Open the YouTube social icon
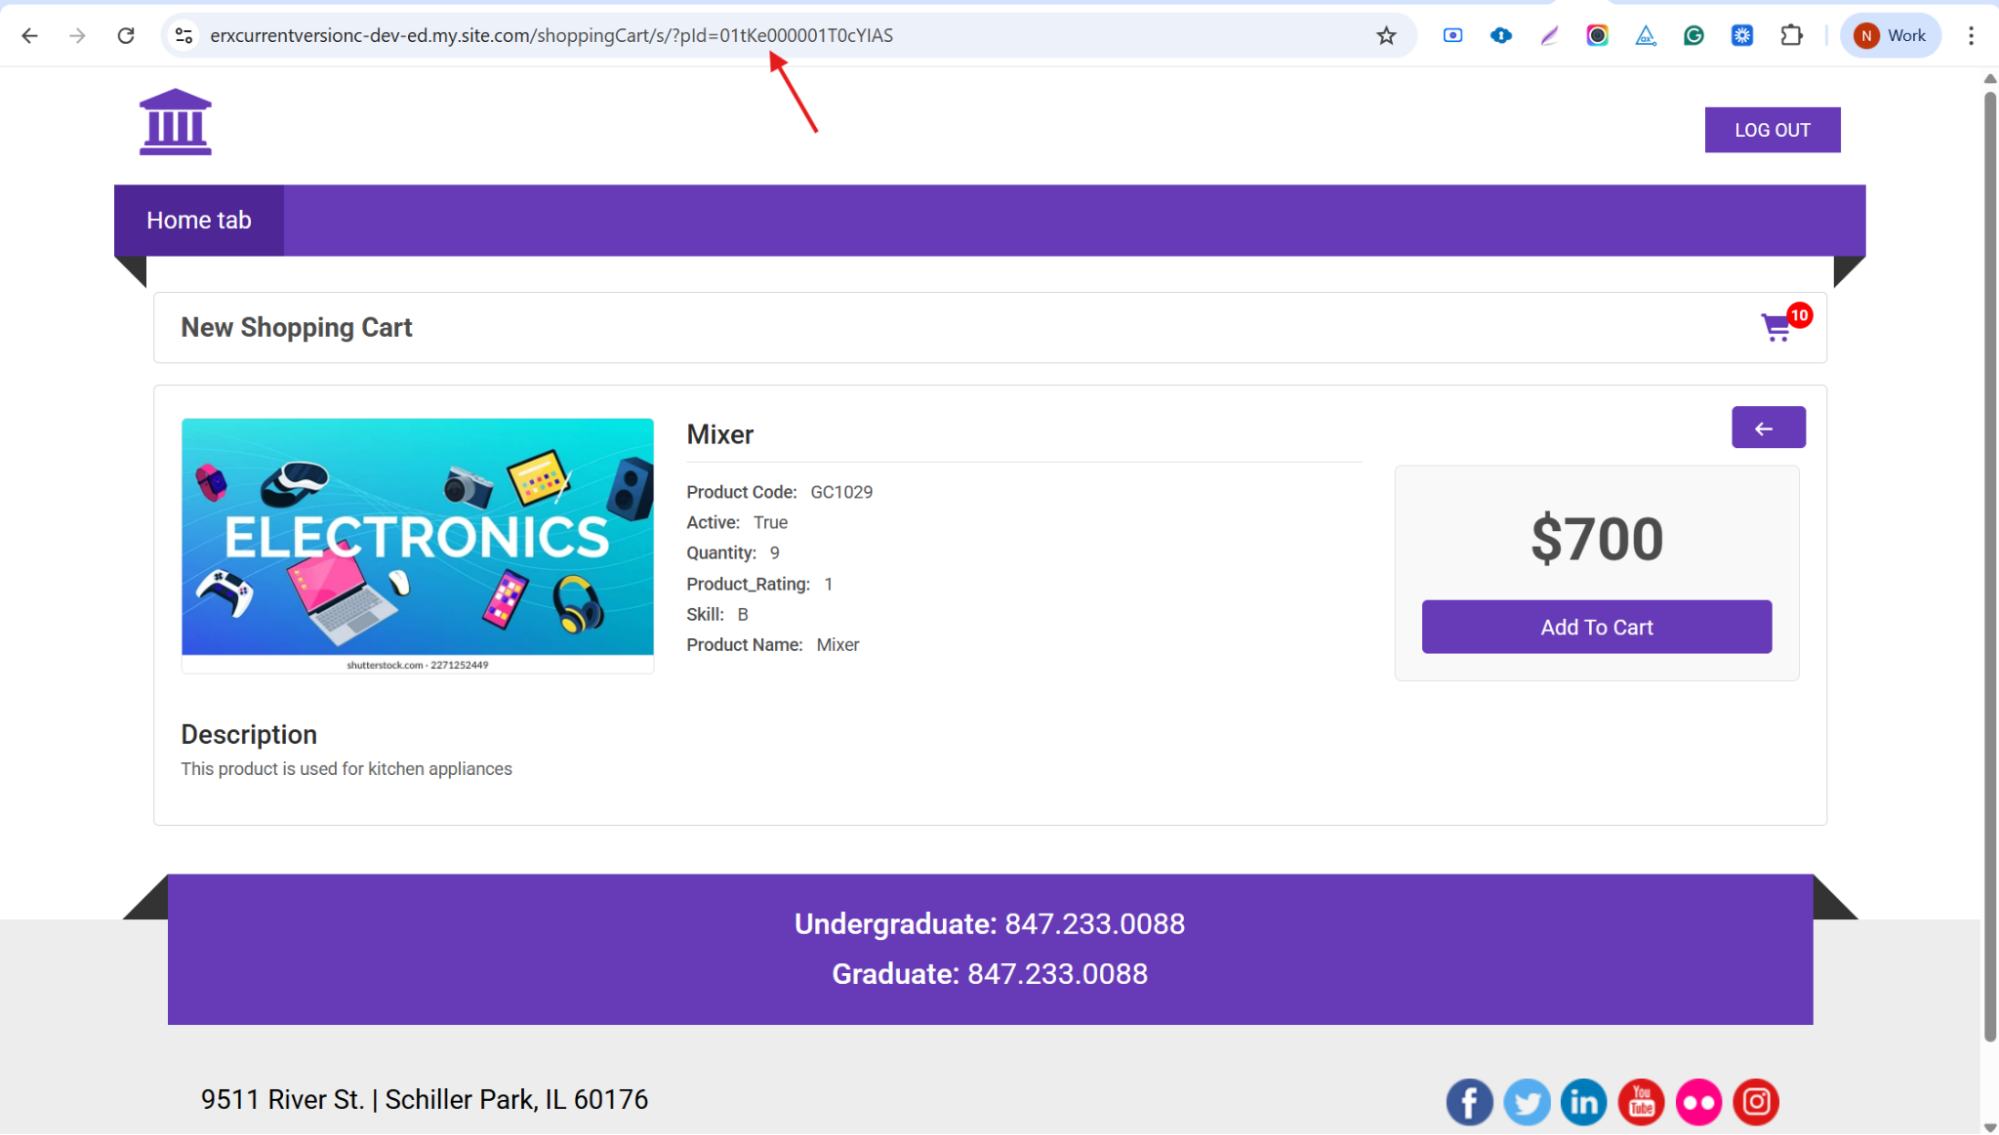The height and width of the screenshot is (1135, 1999). [1641, 1102]
